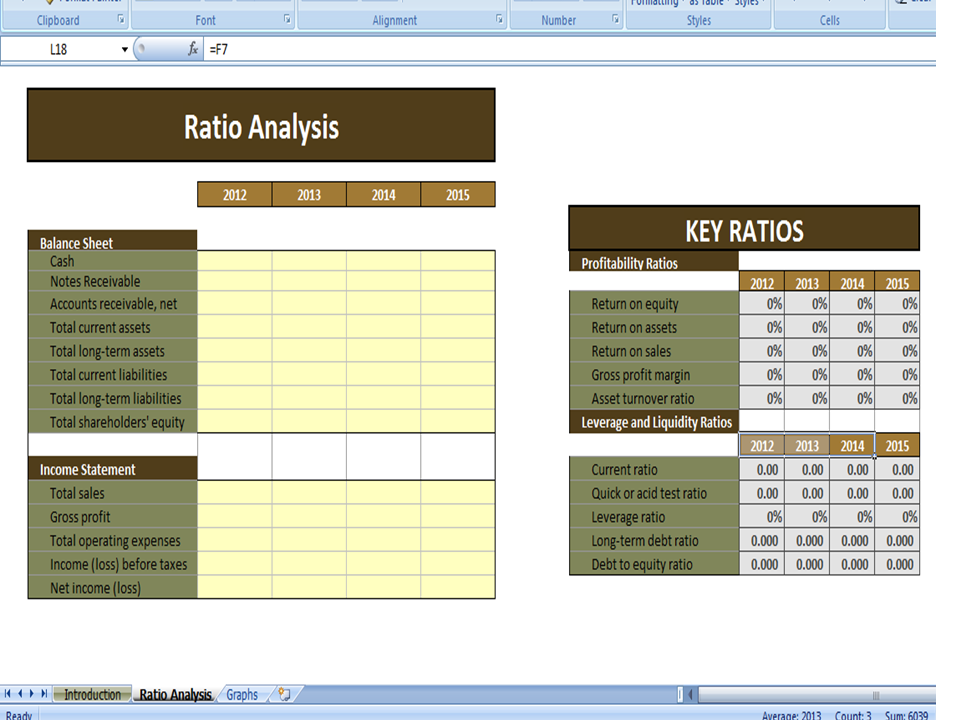960x720 pixels.
Task: Click the Total operating expenses label
Action: 115,541
